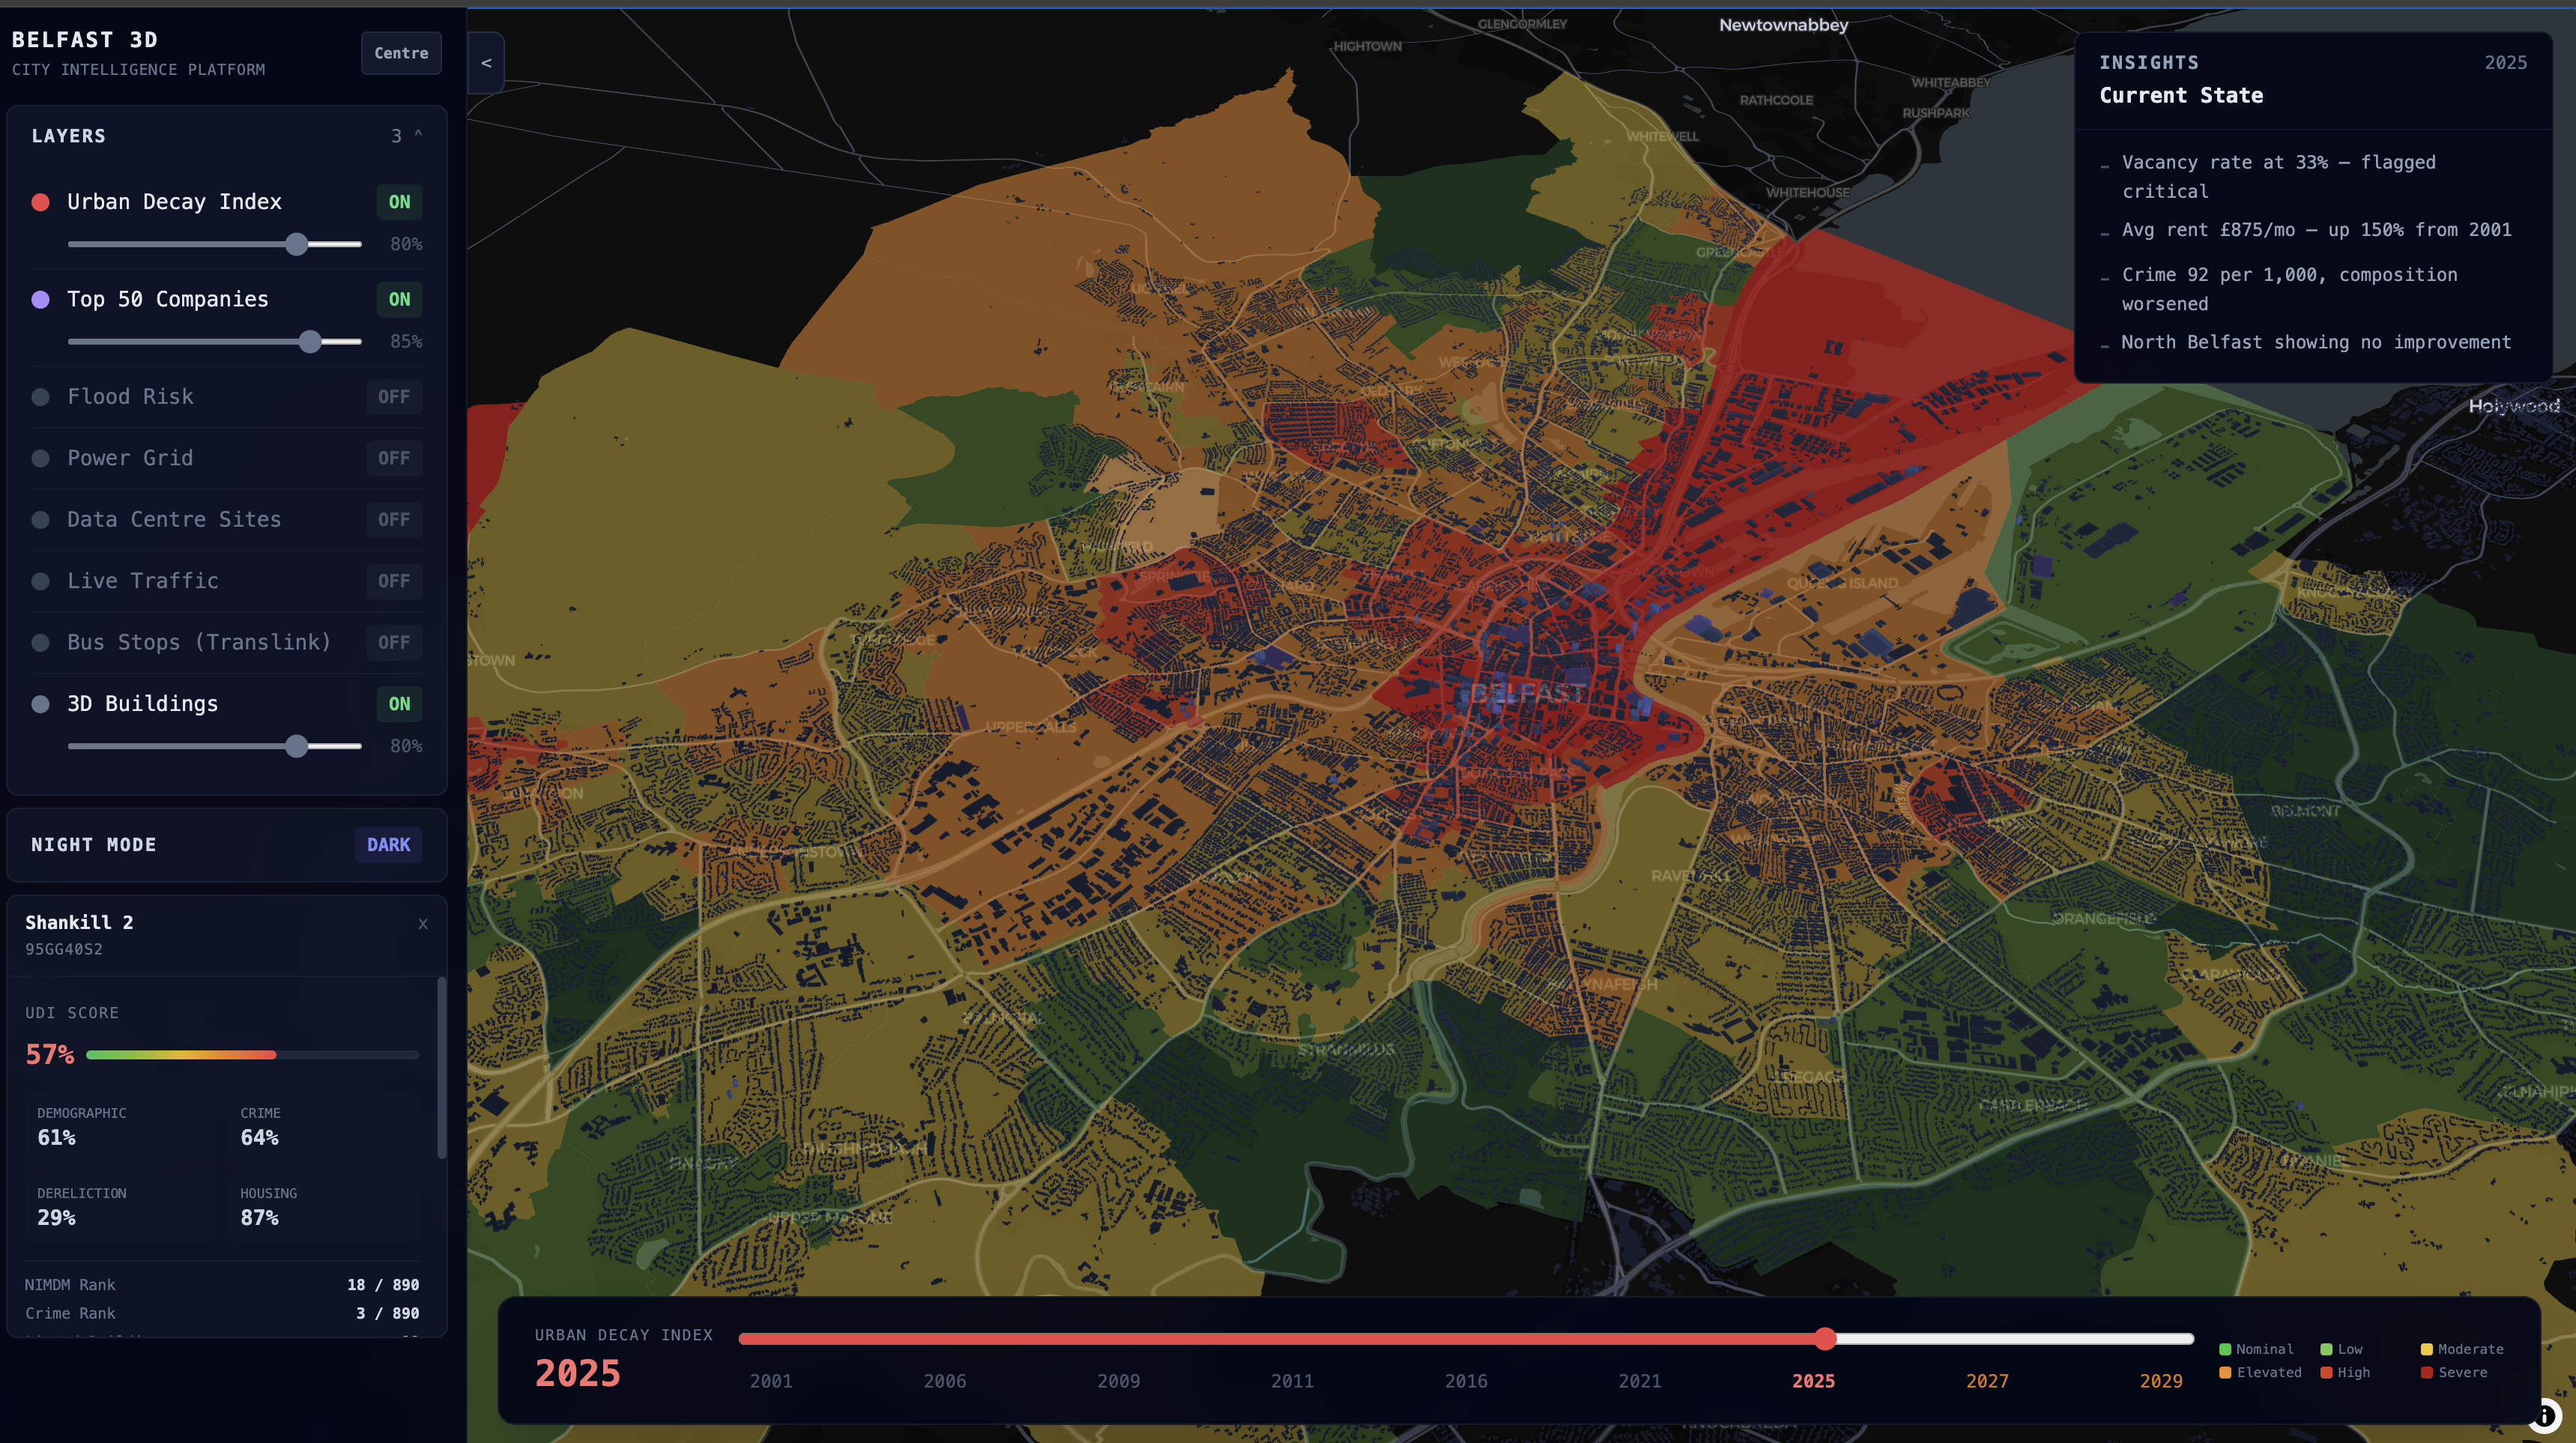Toggle Data Centre Sites layer on
The width and height of the screenshot is (2576, 1443).
click(x=394, y=520)
